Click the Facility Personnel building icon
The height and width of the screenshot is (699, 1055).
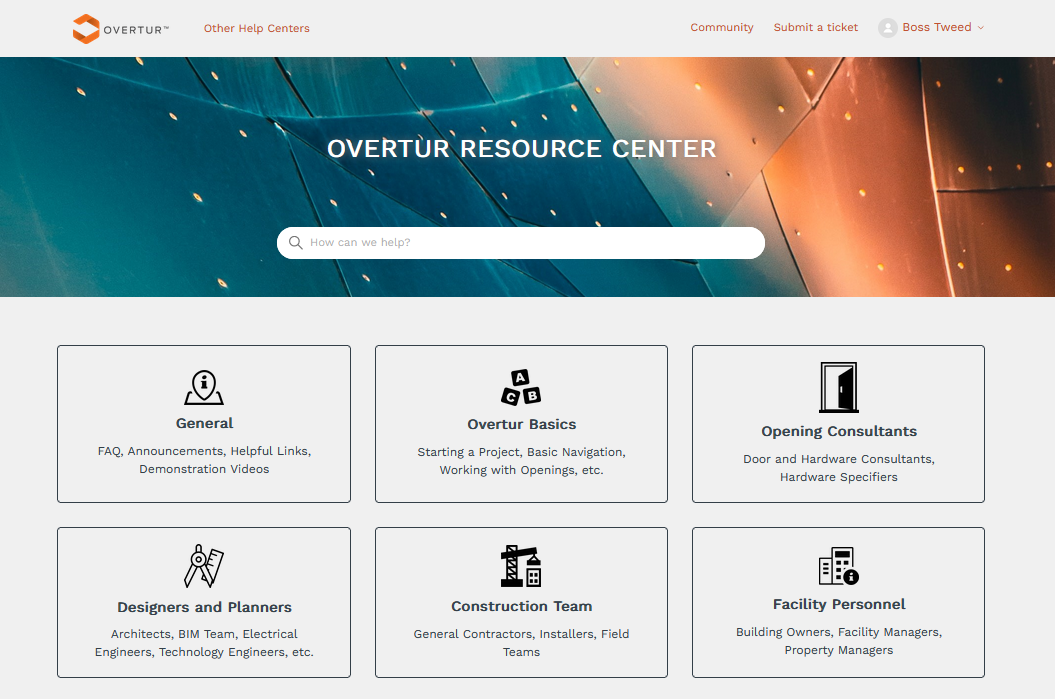(838, 566)
